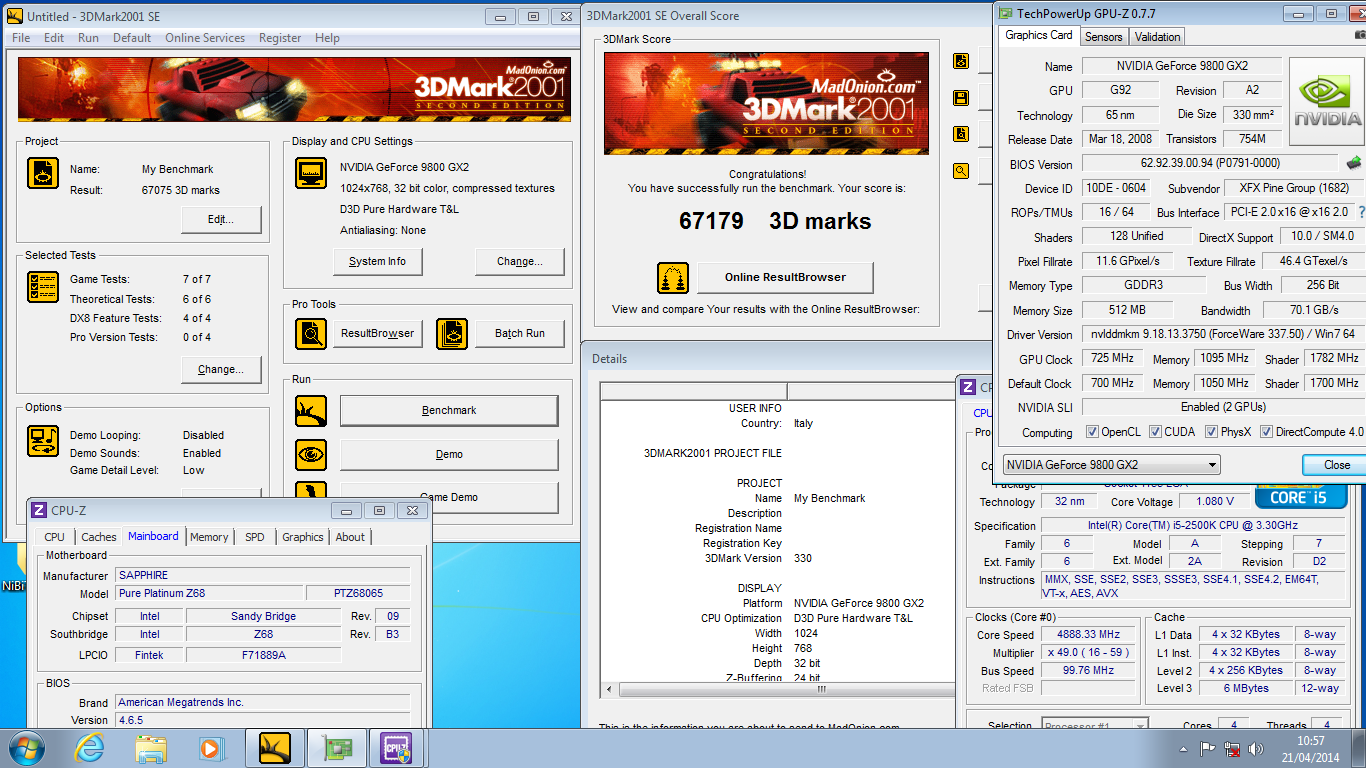Open the Edit menu in 3DMark2001
1366x768 pixels.
pos(54,38)
